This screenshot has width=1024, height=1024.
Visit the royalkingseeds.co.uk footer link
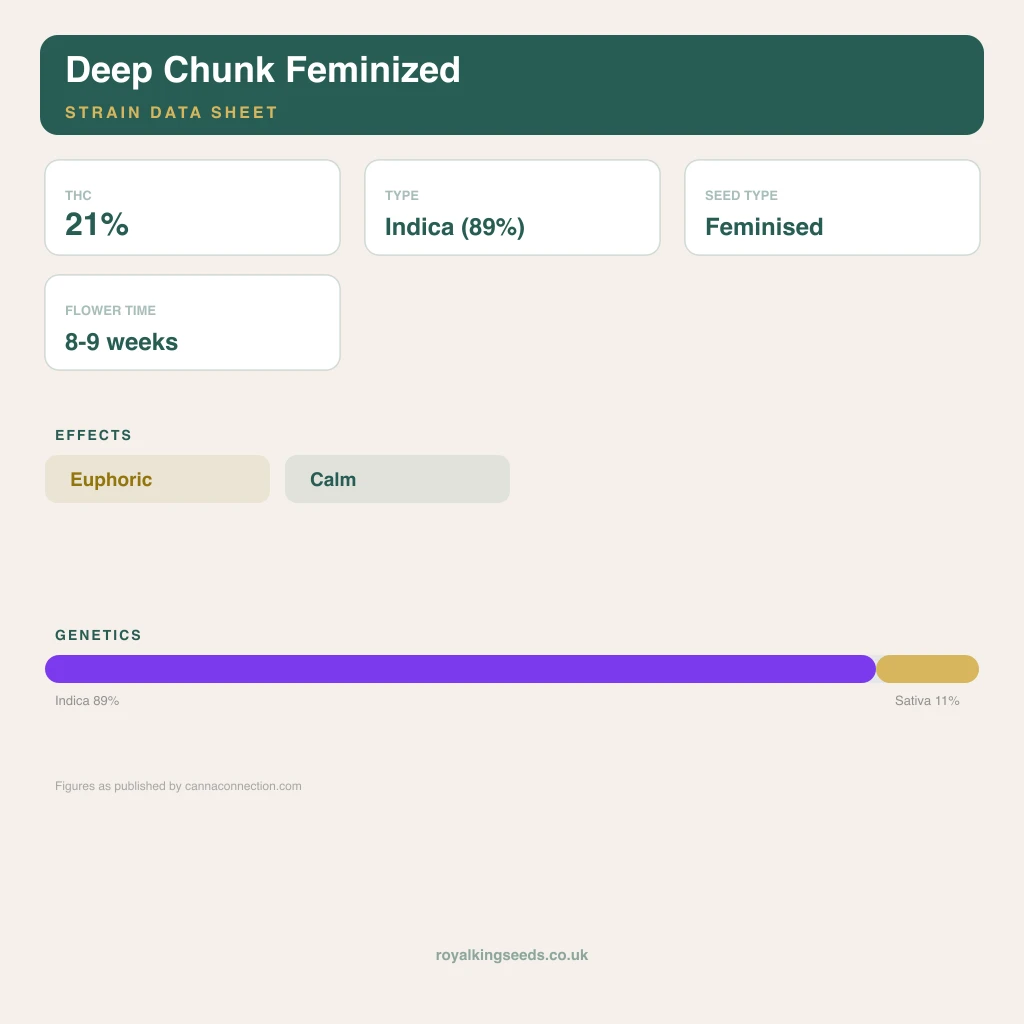point(512,955)
